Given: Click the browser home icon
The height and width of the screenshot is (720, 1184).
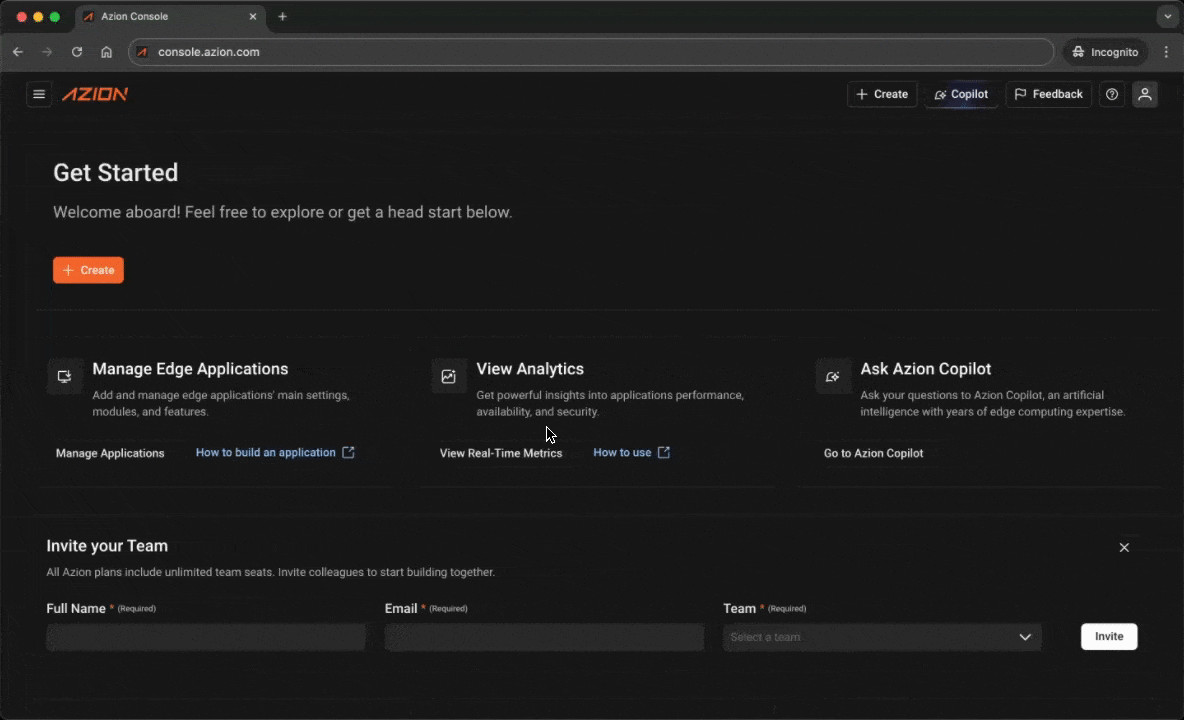Looking at the screenshot, I should click(x=106, y=52).
